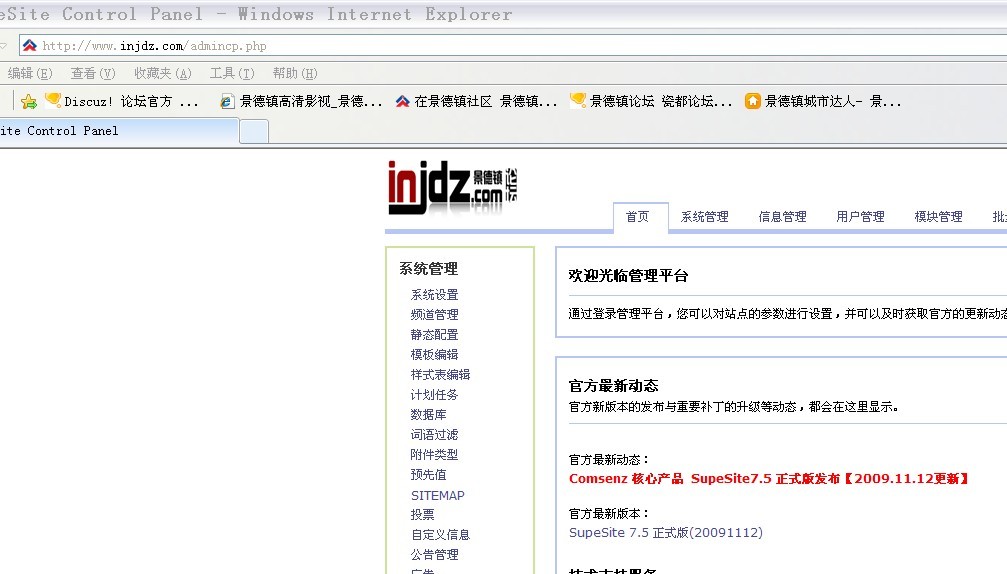
Task: Click the injdz.com site logo
Action: pyautogui.click(x=453, y=187)
